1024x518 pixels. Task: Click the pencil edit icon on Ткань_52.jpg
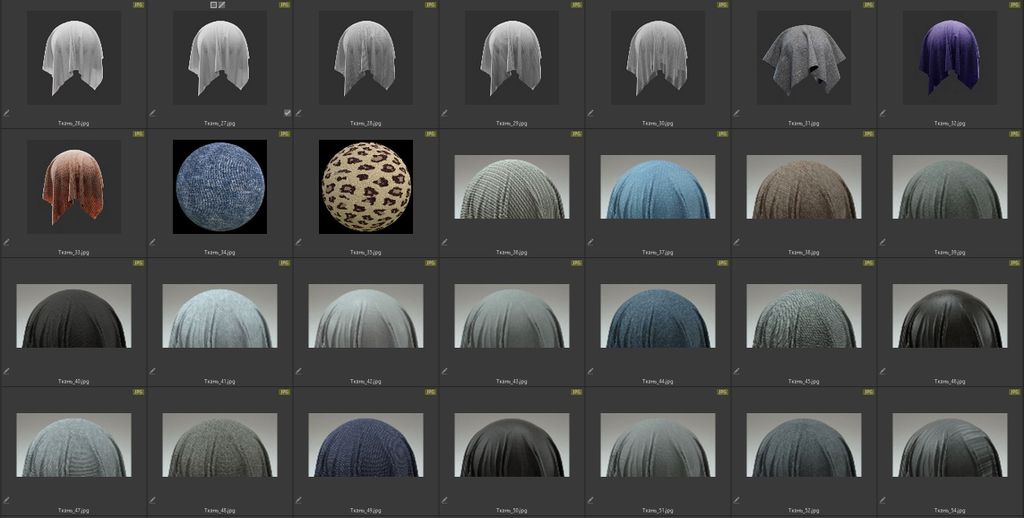(737, 500)
